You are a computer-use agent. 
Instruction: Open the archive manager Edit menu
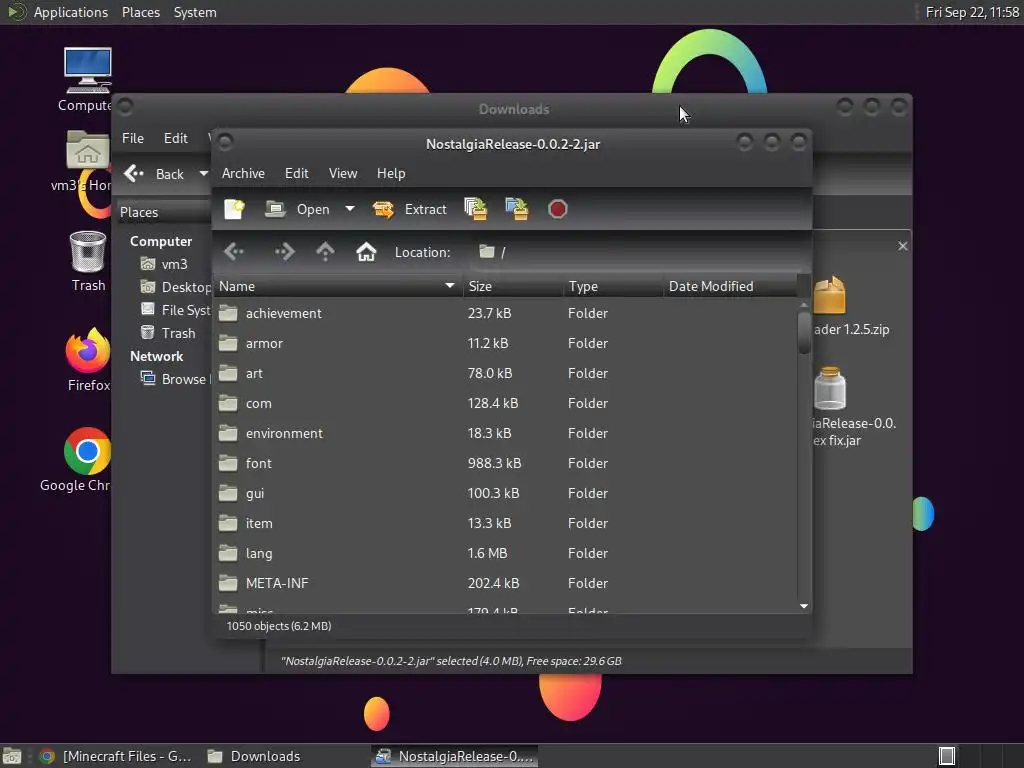[x=296, y=173]
